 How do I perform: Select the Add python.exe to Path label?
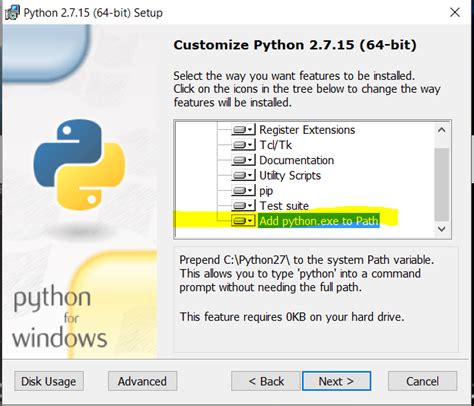319,221
